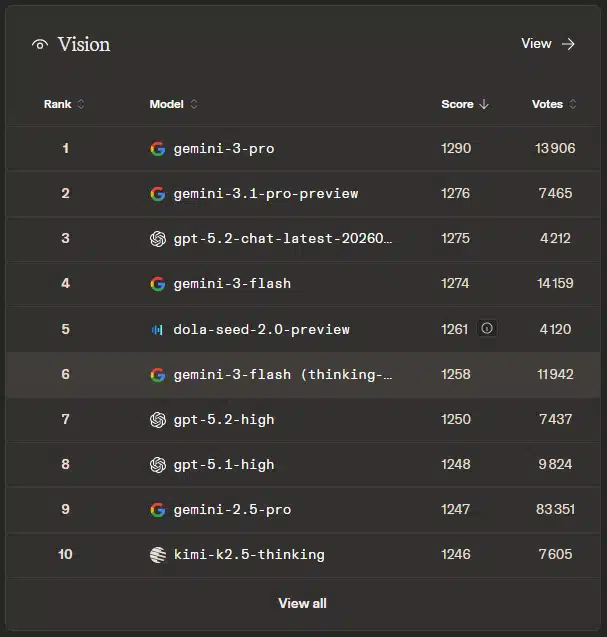Click the eye icon beside Vision heading

40,44
